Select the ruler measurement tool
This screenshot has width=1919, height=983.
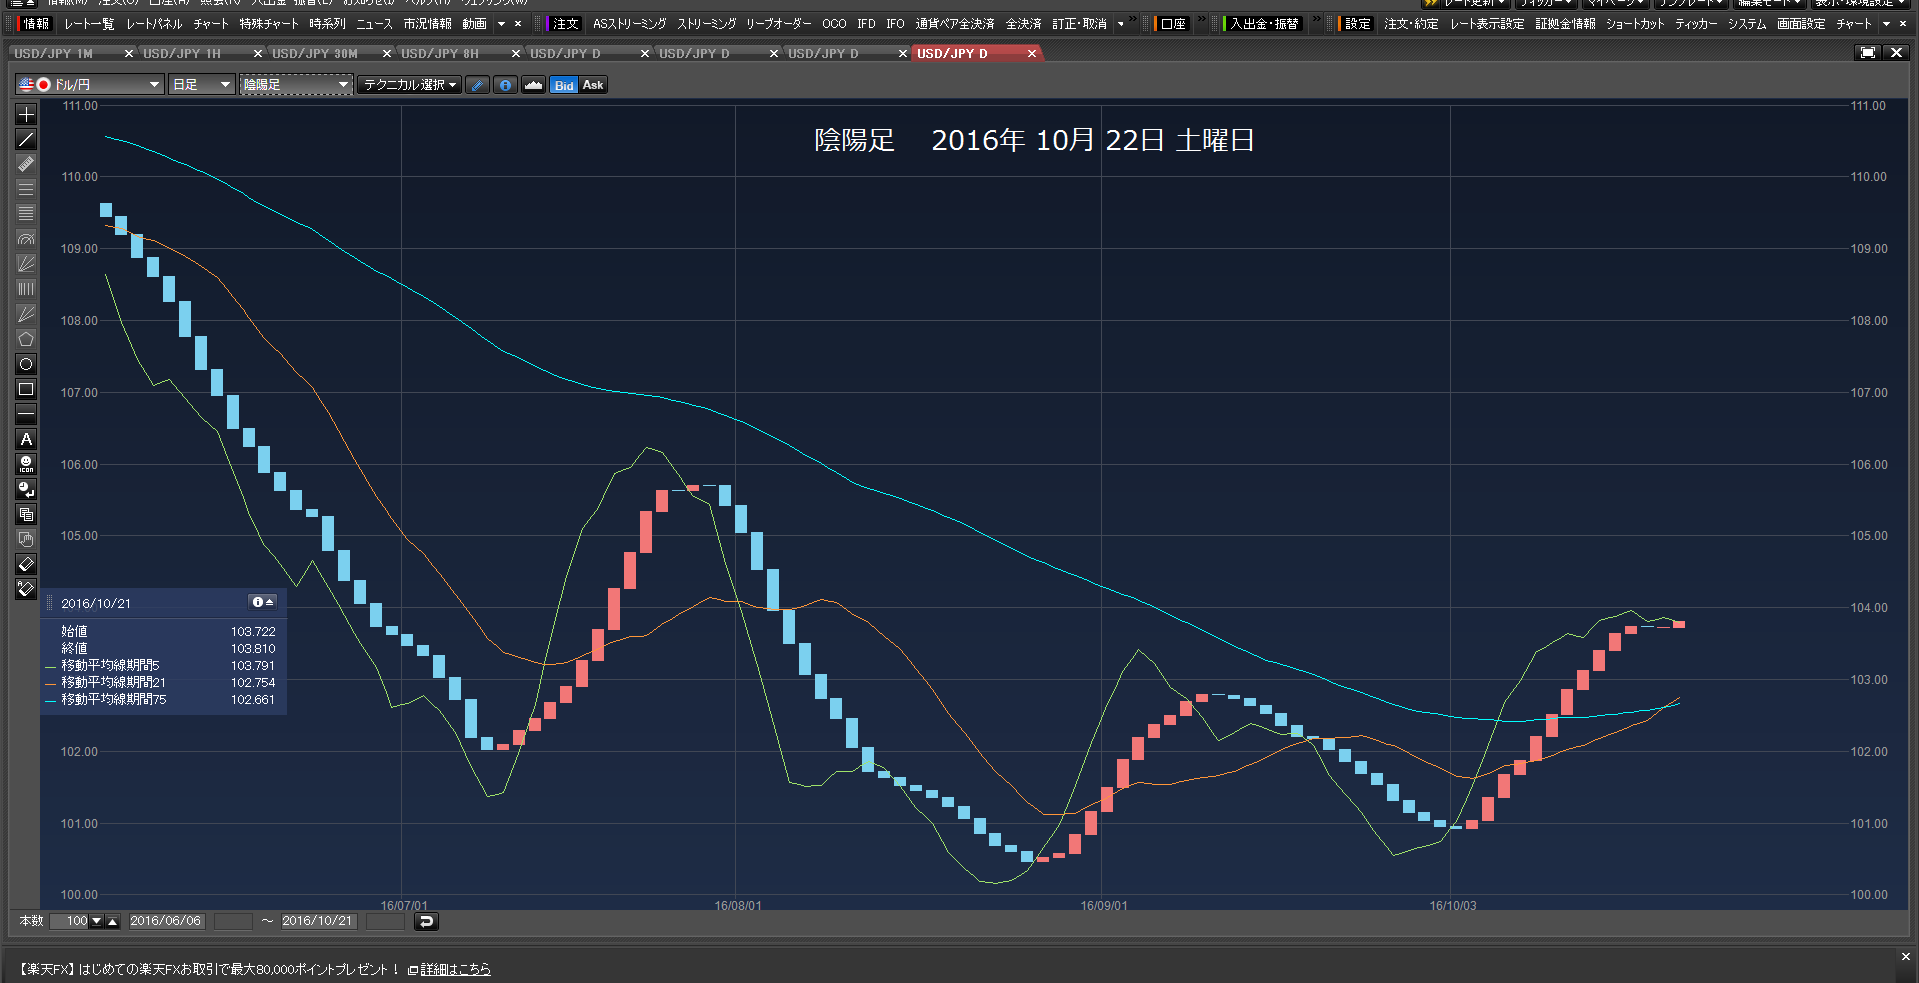(26, 164)
